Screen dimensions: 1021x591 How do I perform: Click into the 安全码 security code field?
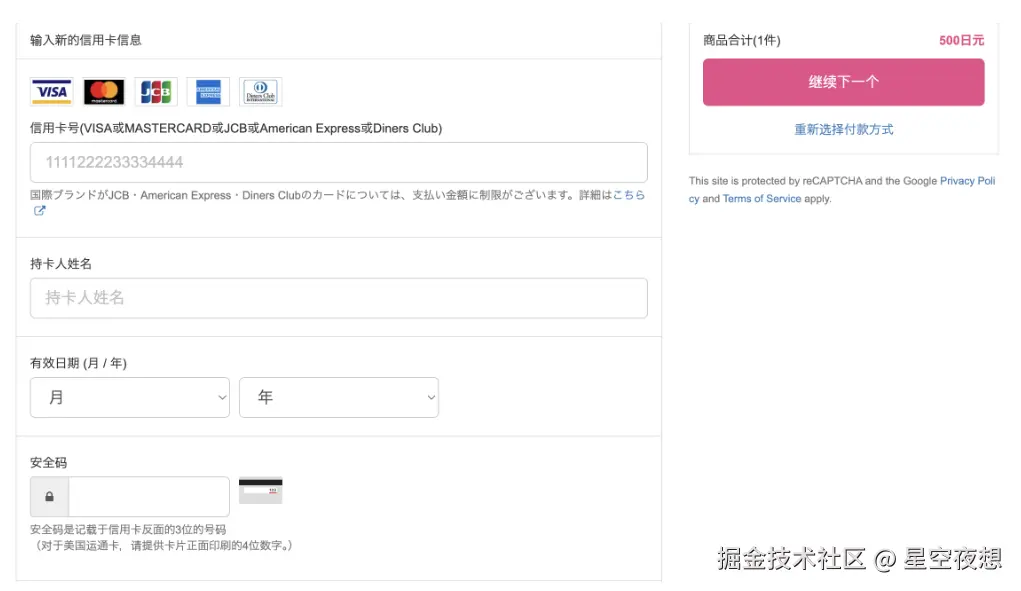tap(149, 497)
